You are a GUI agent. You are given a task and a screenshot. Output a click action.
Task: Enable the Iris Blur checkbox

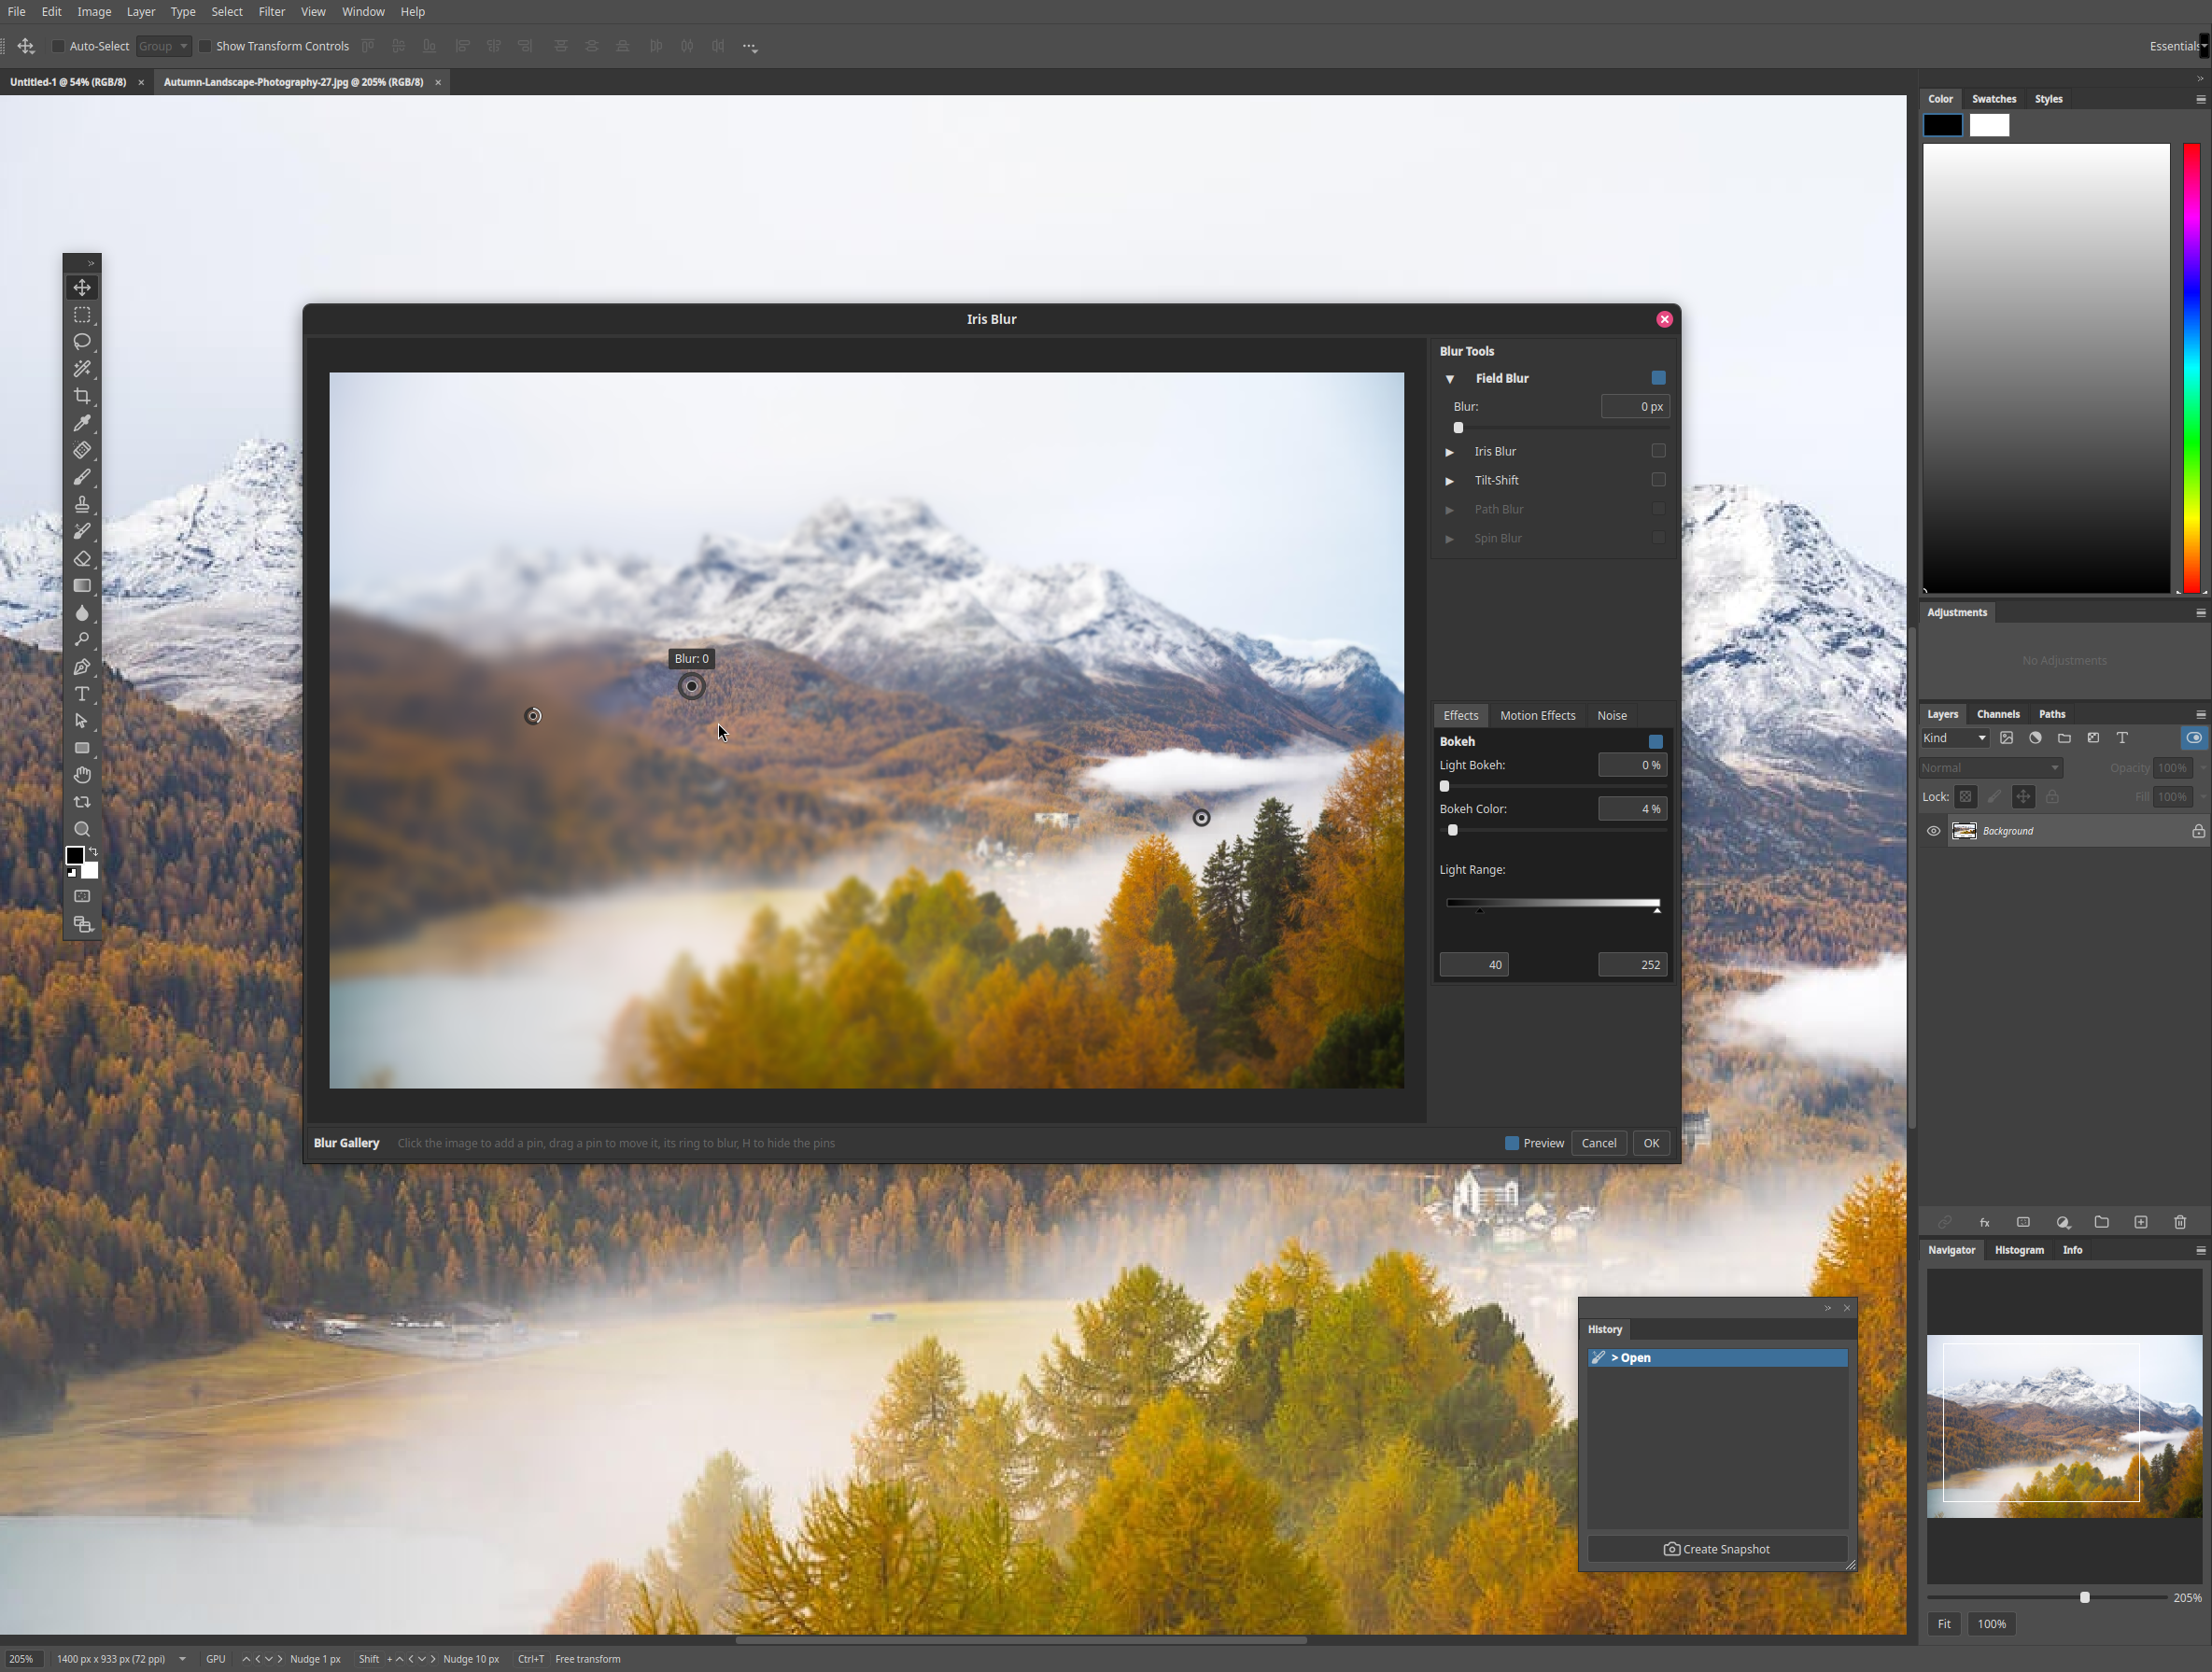(x=1658, y=451)
